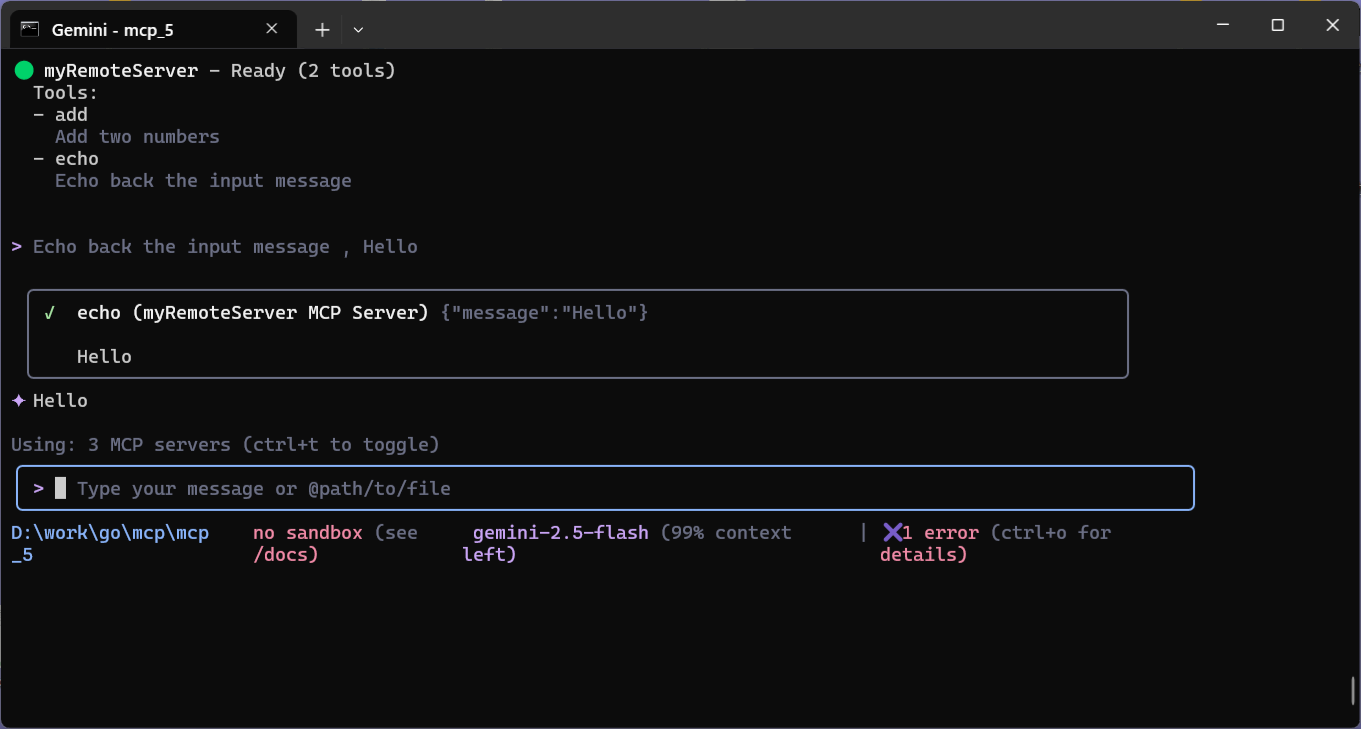Click the green checkmark beside echo
The image size is (1361, 729).
pos(49,313)
